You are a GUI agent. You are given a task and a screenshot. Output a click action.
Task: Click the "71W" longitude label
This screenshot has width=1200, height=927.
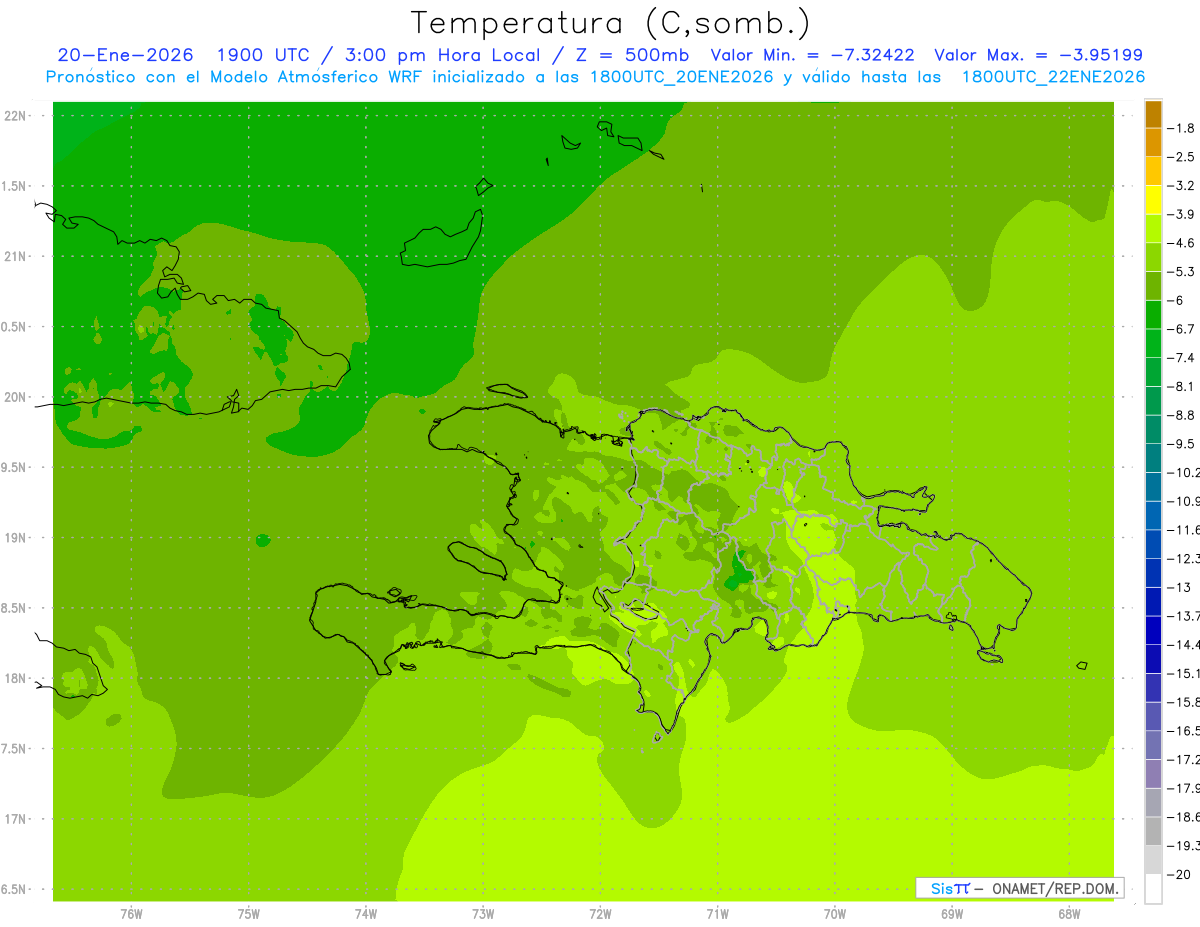click(x=717, y=913)
